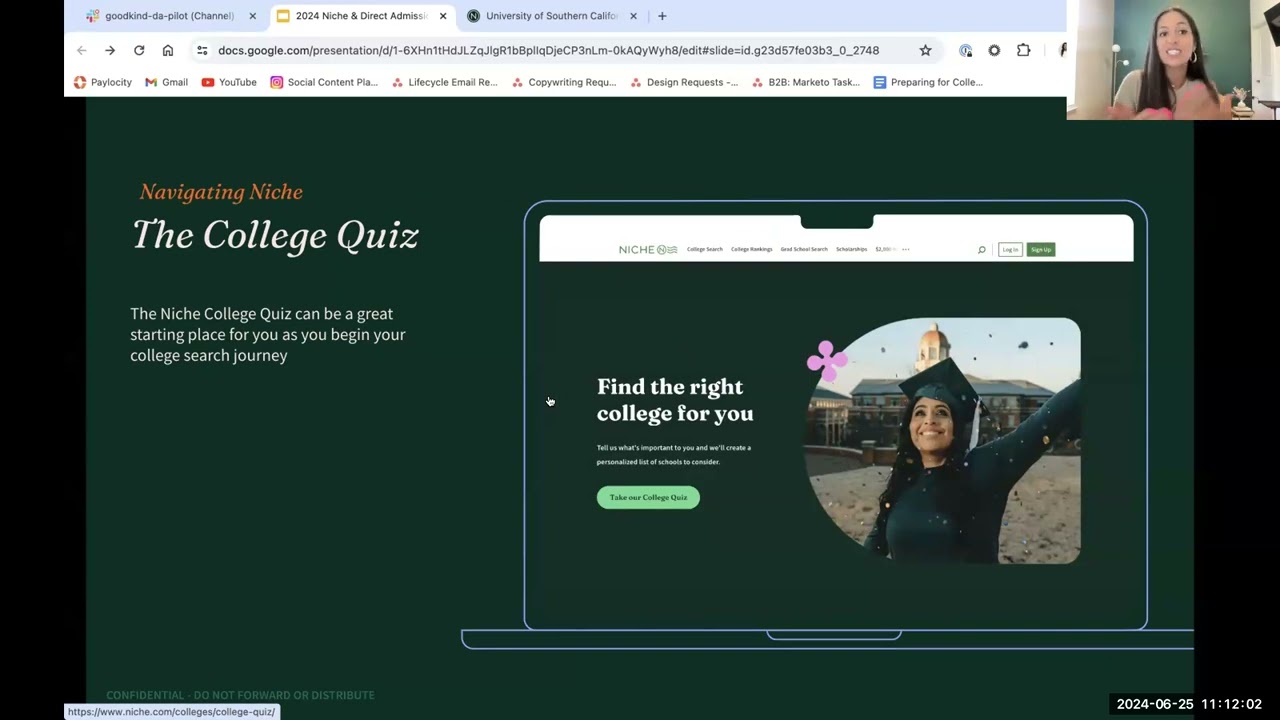Open Grad School Search in Niche nav

coord(804,249)
